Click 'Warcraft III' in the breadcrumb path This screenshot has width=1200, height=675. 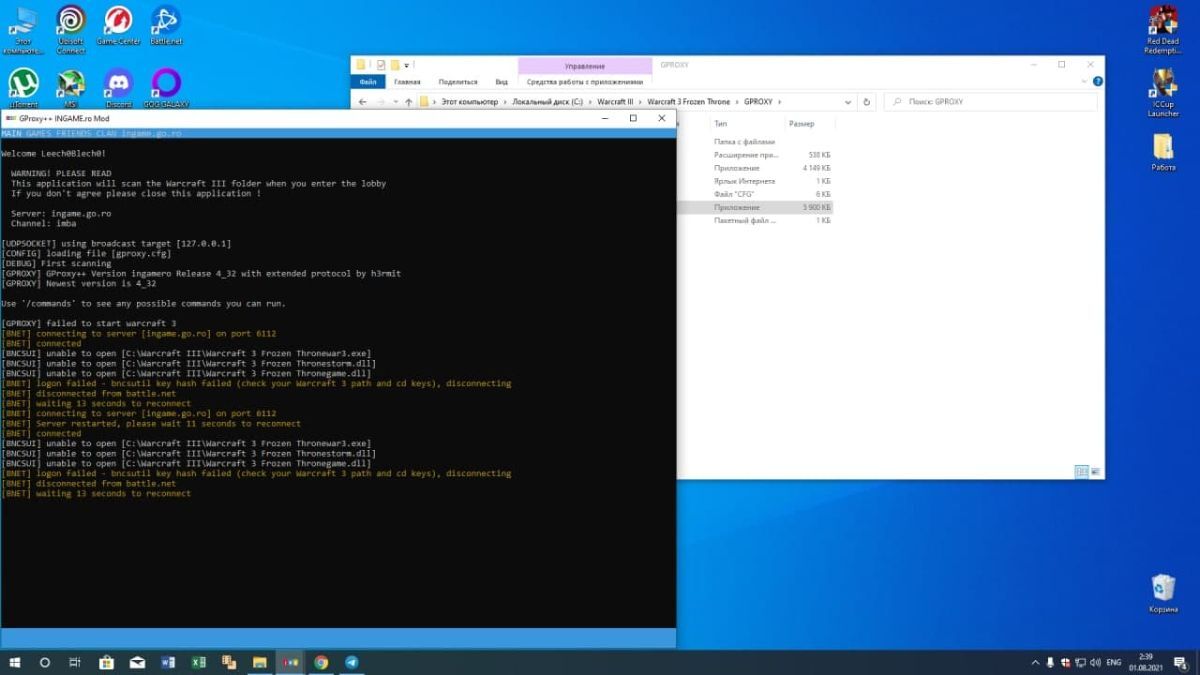(x=615, y=102)
